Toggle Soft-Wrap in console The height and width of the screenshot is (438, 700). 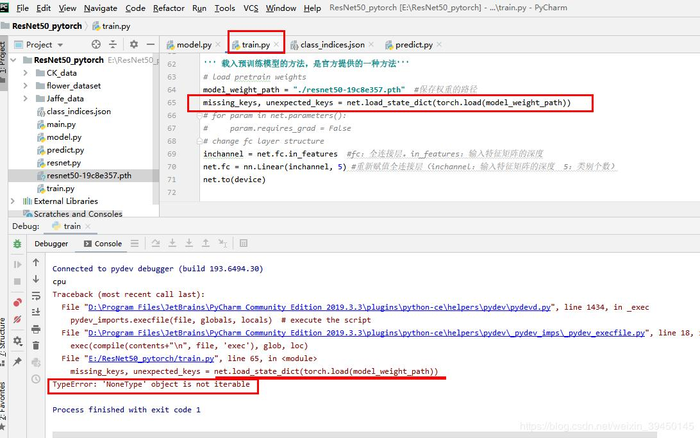[36, 296]
